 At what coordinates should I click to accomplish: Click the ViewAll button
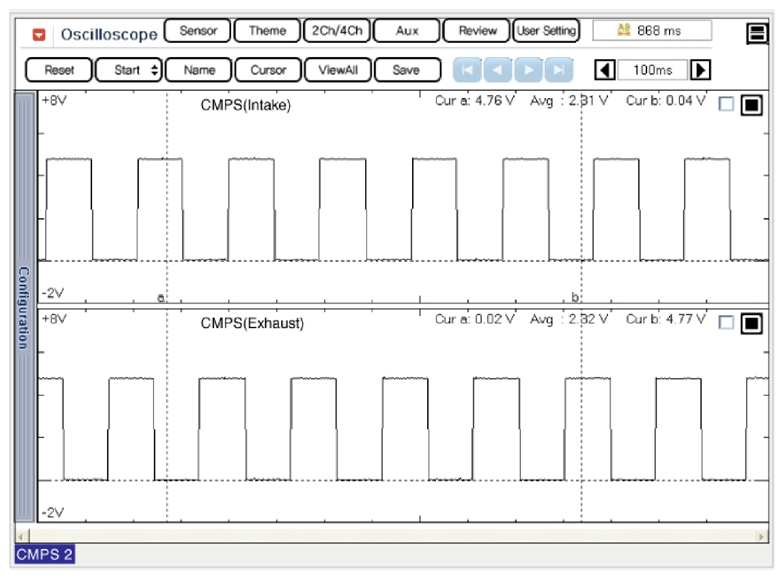pyautogui.click(x=338, y=70)
